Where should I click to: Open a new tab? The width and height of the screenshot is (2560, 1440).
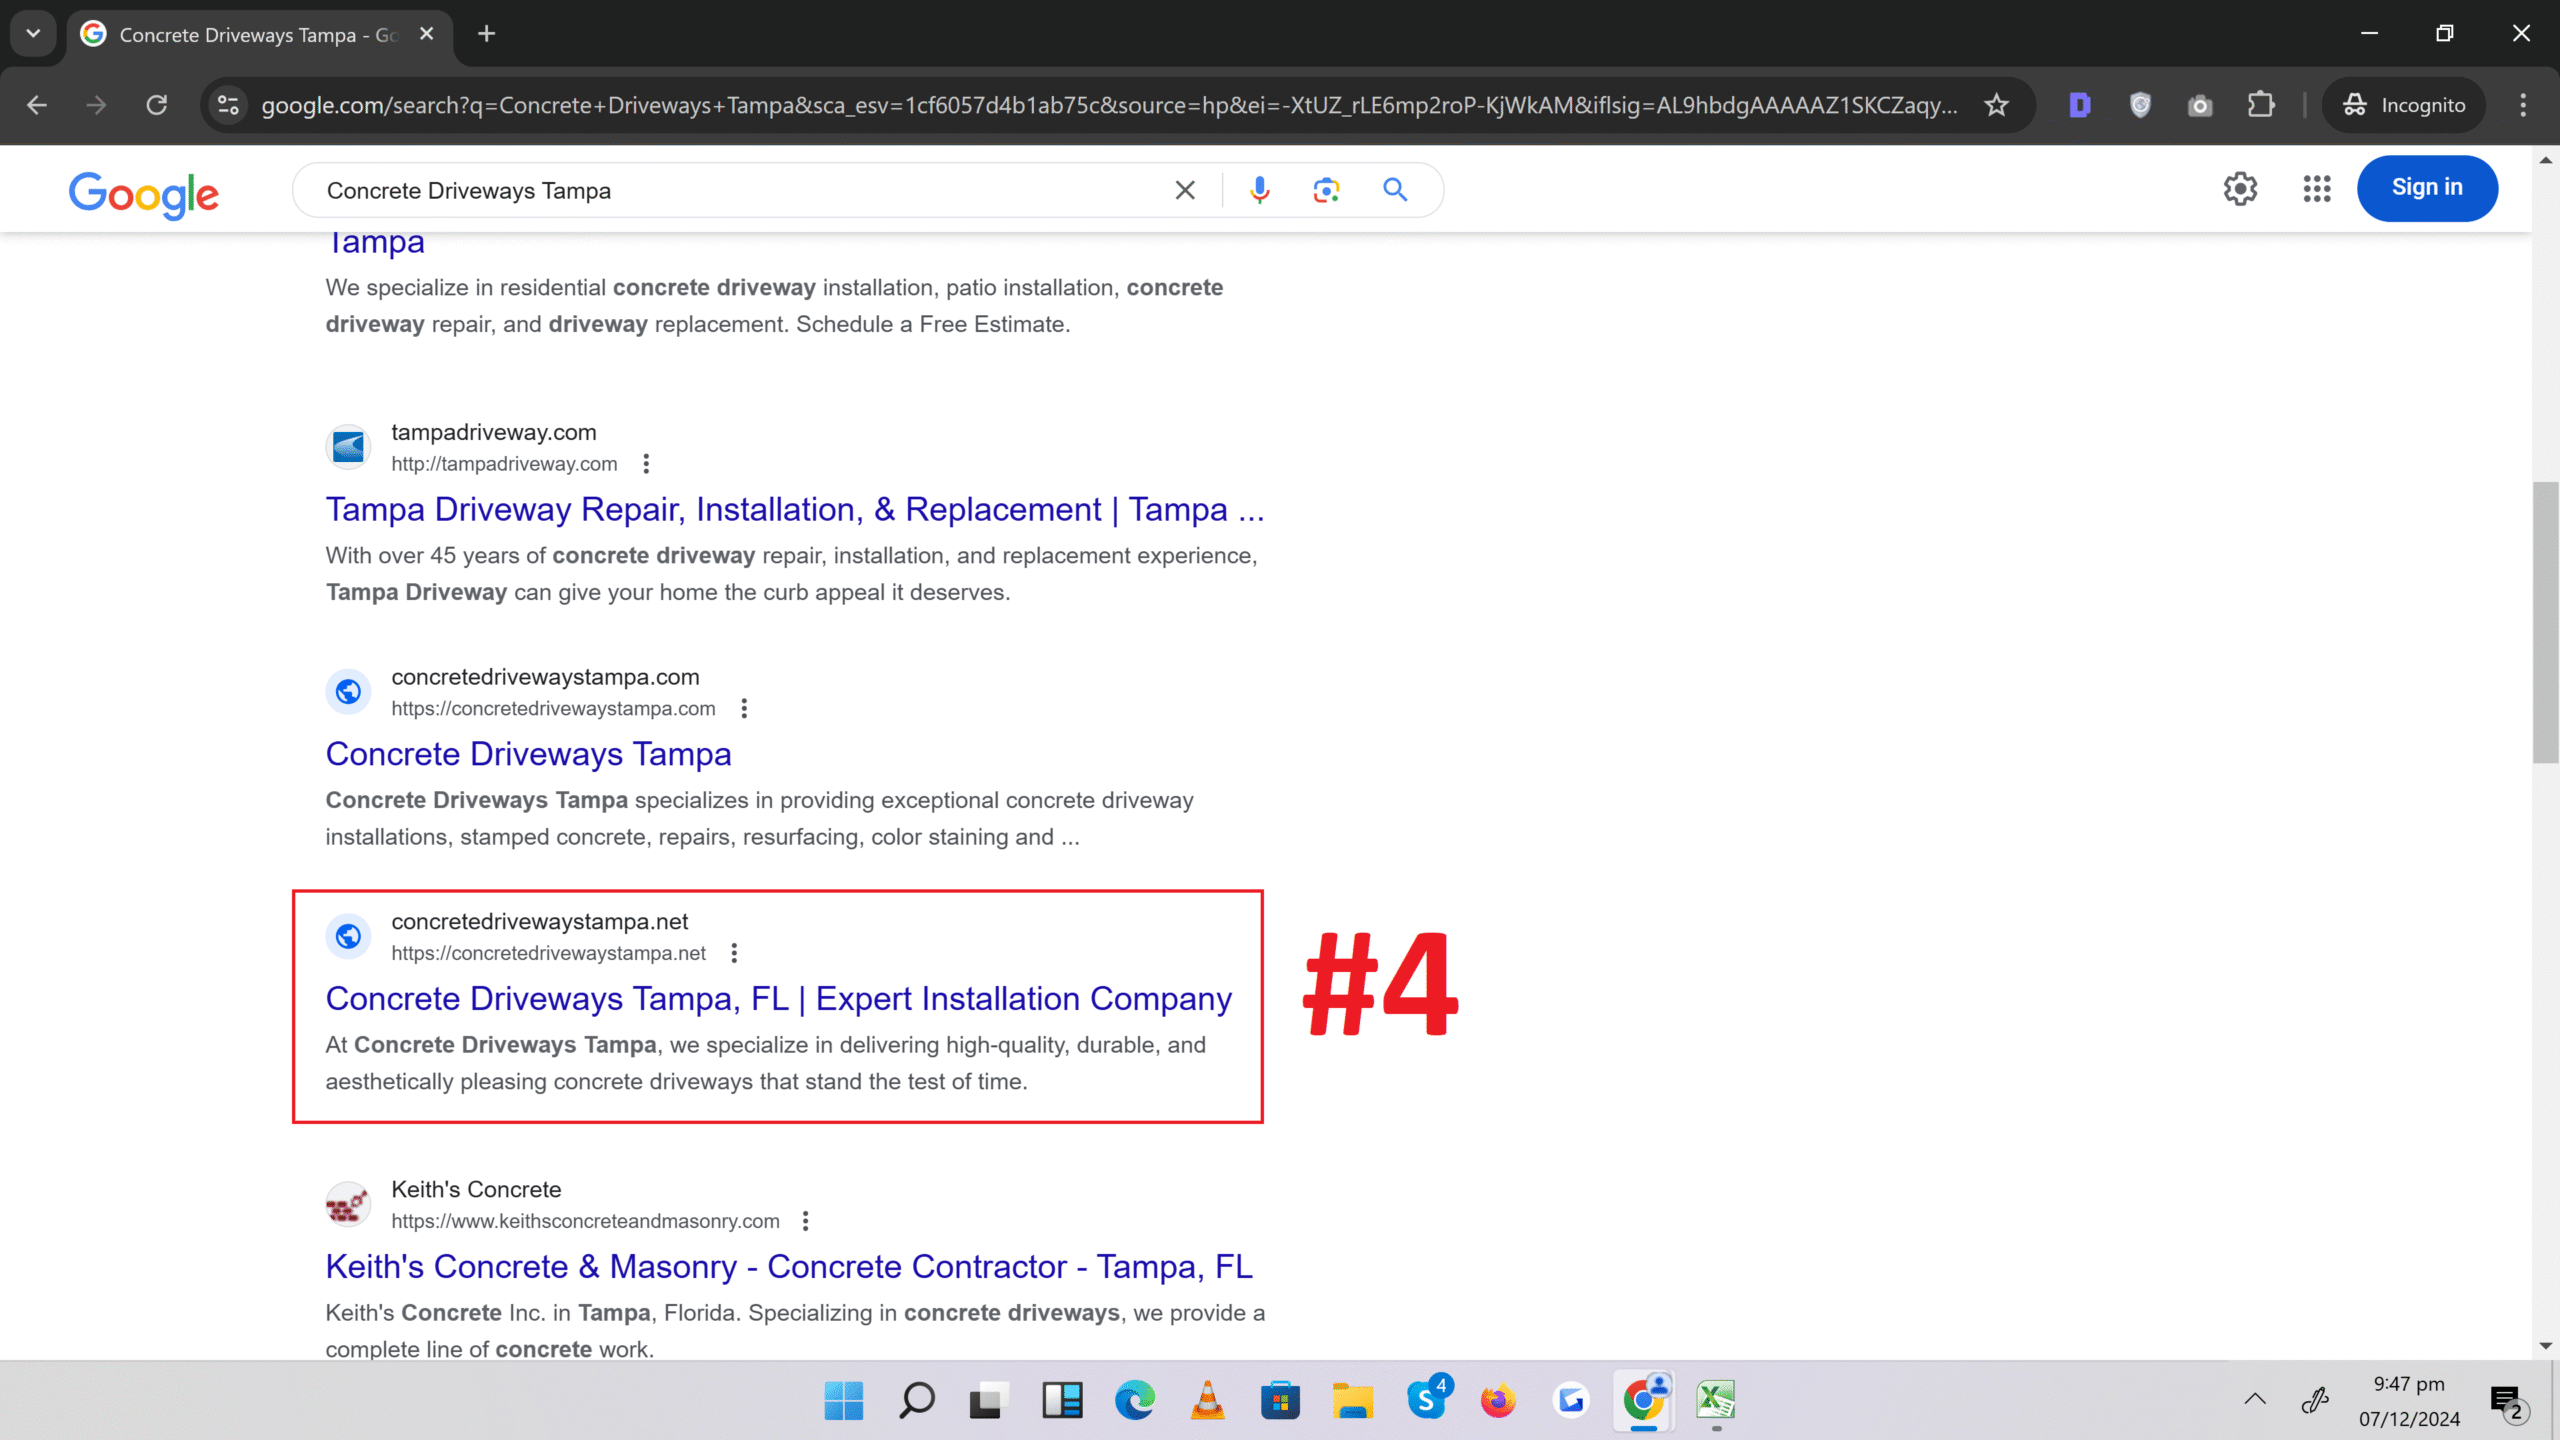[x=486, y=34]
